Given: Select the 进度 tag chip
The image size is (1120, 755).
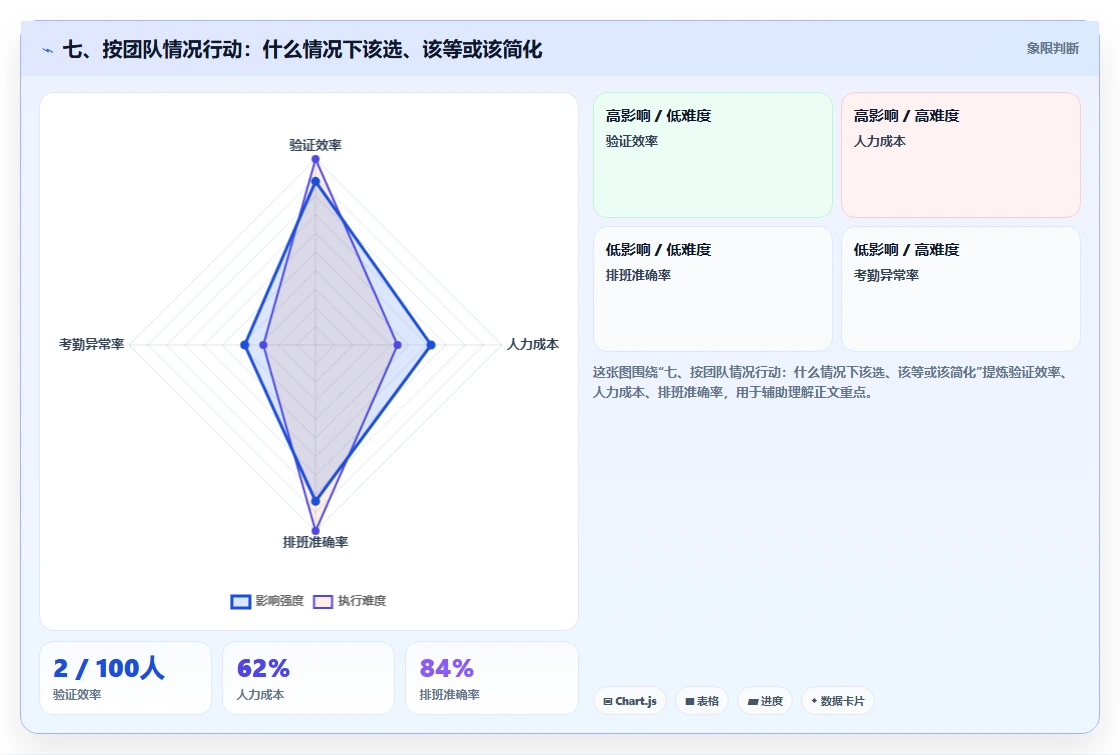Looking at the screenshot, I should [765, 701].
